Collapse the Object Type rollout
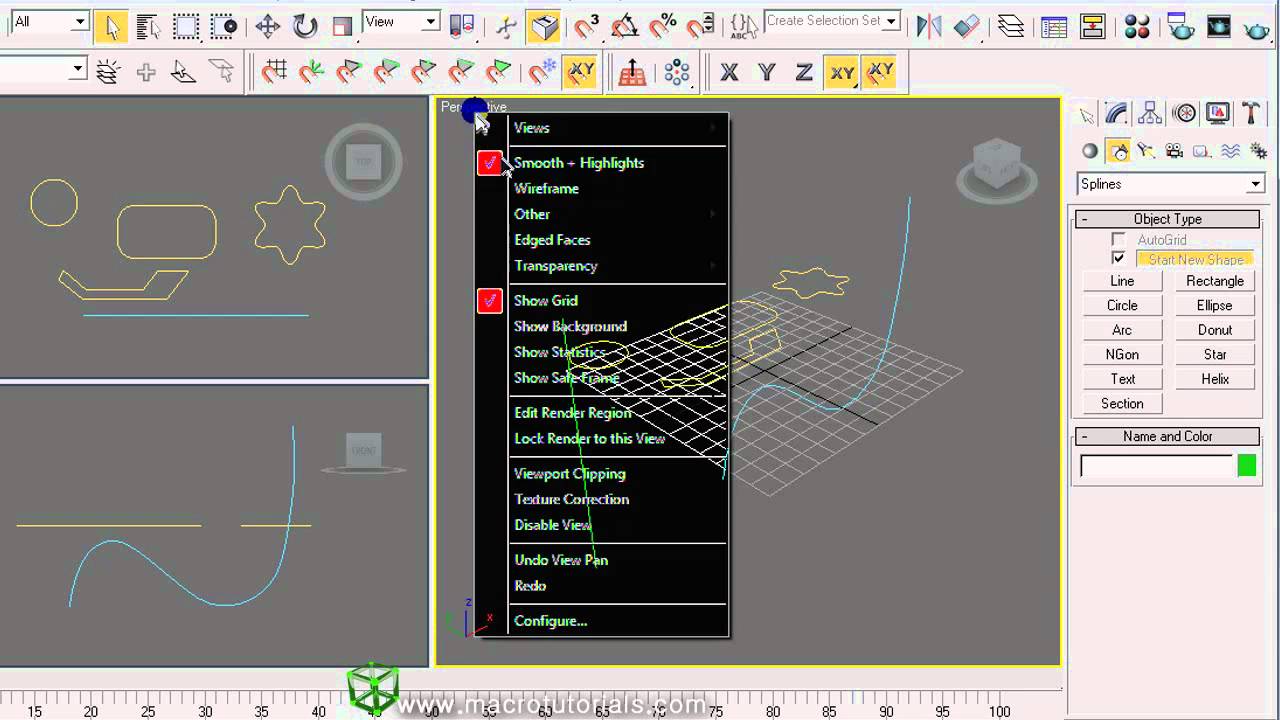The image size is (1280, 720). click(1167, 219)
